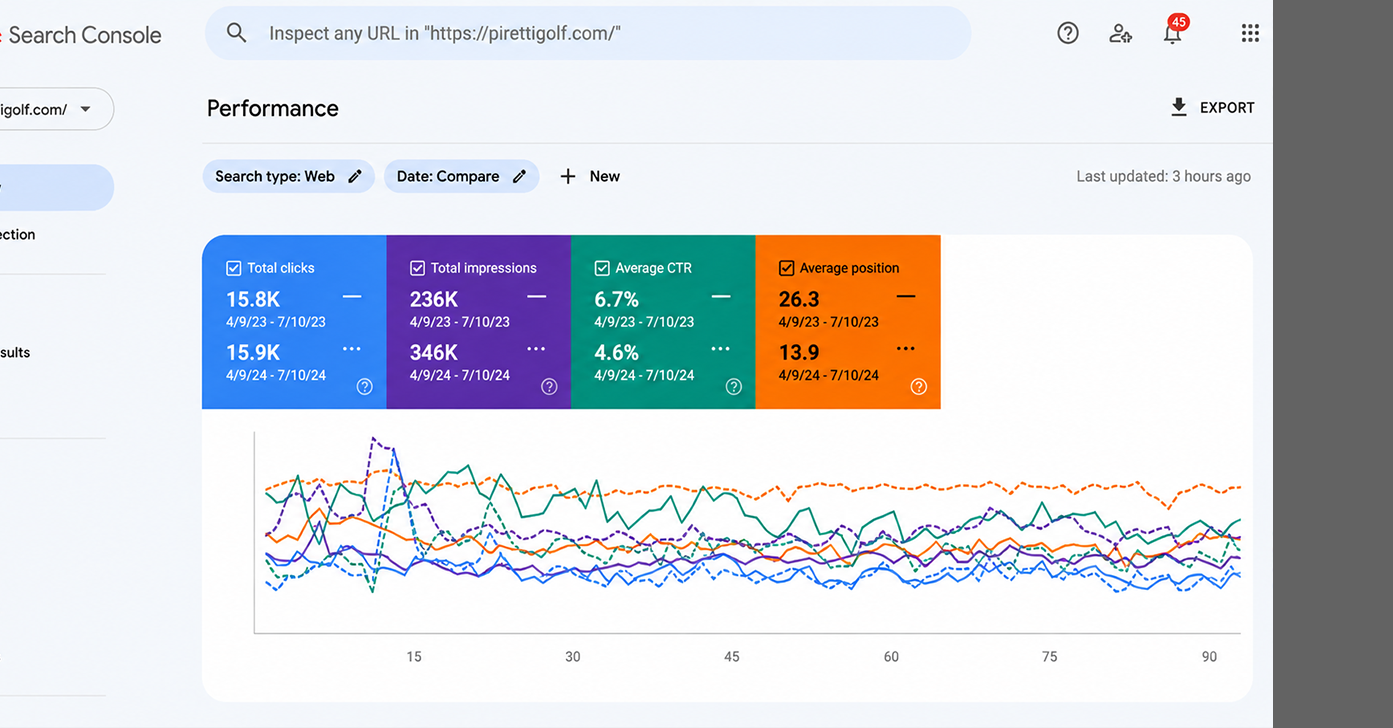Click the EXPORT button
The width and height of the screenshot is (1393, 728).
click(1212, 107)
